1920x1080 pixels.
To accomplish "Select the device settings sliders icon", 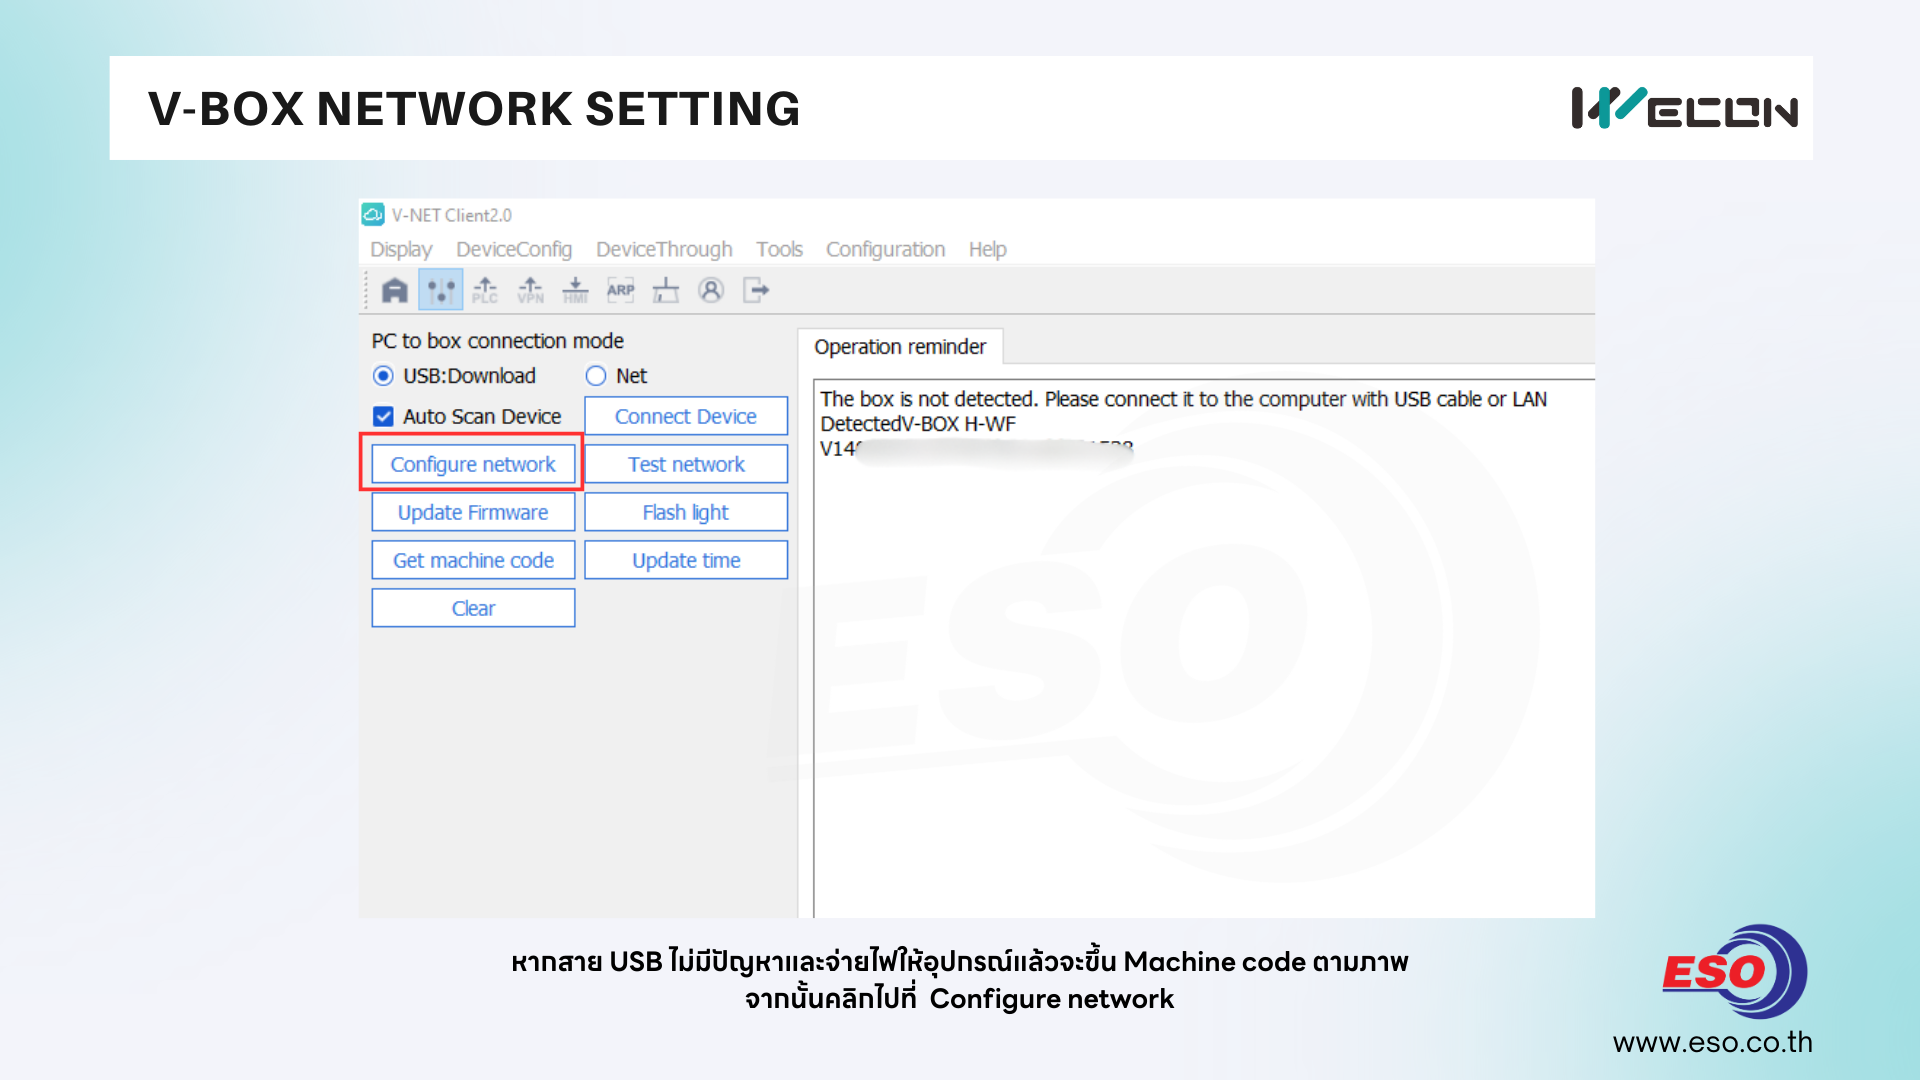I will (440, 291).
